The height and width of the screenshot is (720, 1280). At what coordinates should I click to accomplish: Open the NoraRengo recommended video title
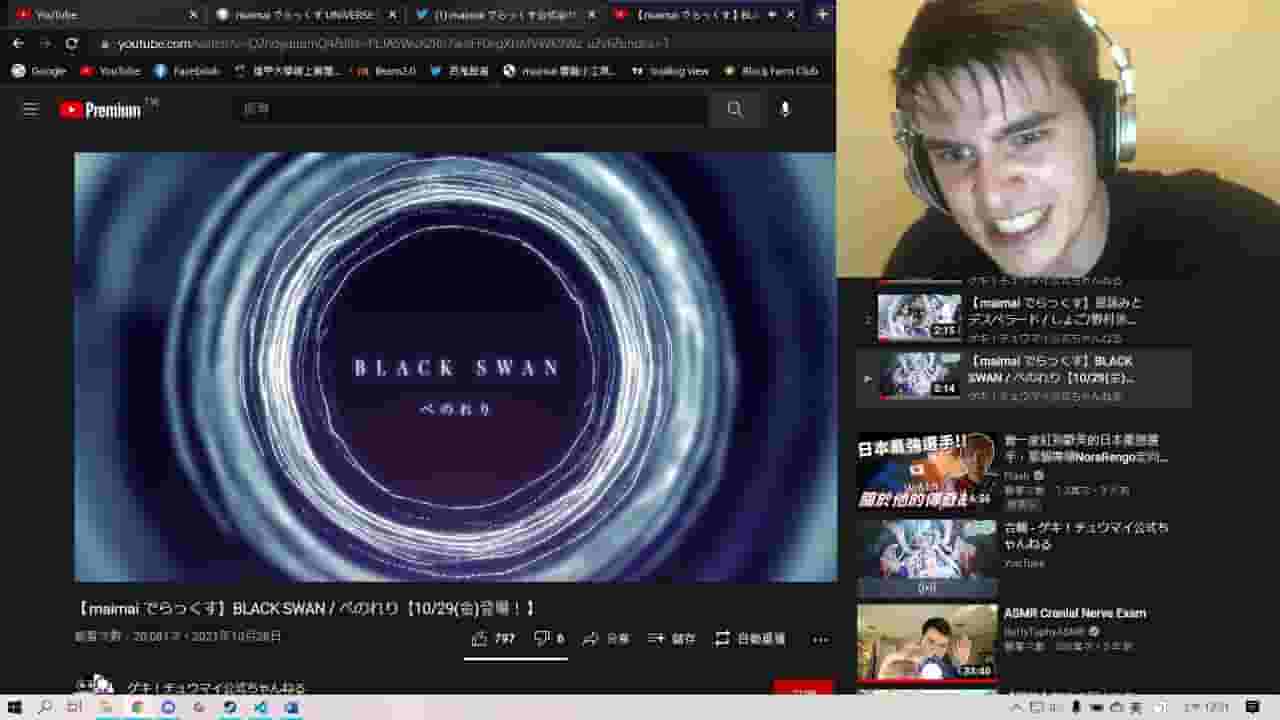tap(1086, 448)
